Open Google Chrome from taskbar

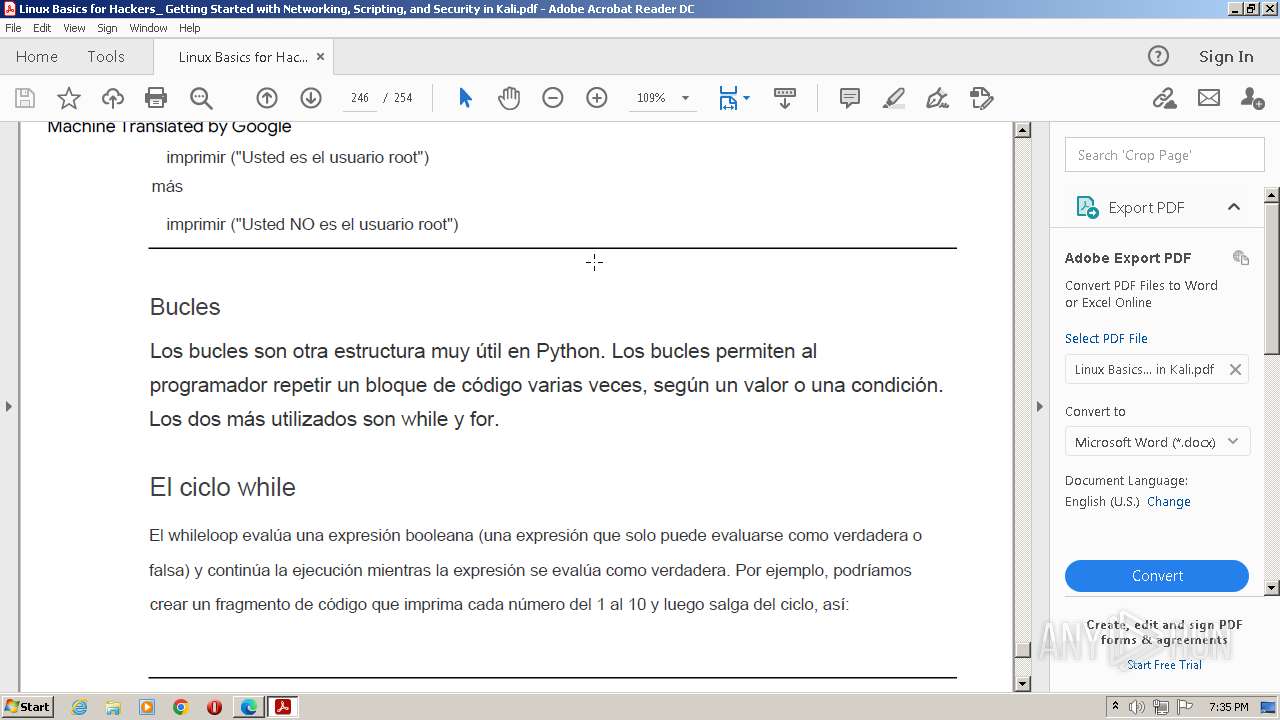[x=181, y=707]
